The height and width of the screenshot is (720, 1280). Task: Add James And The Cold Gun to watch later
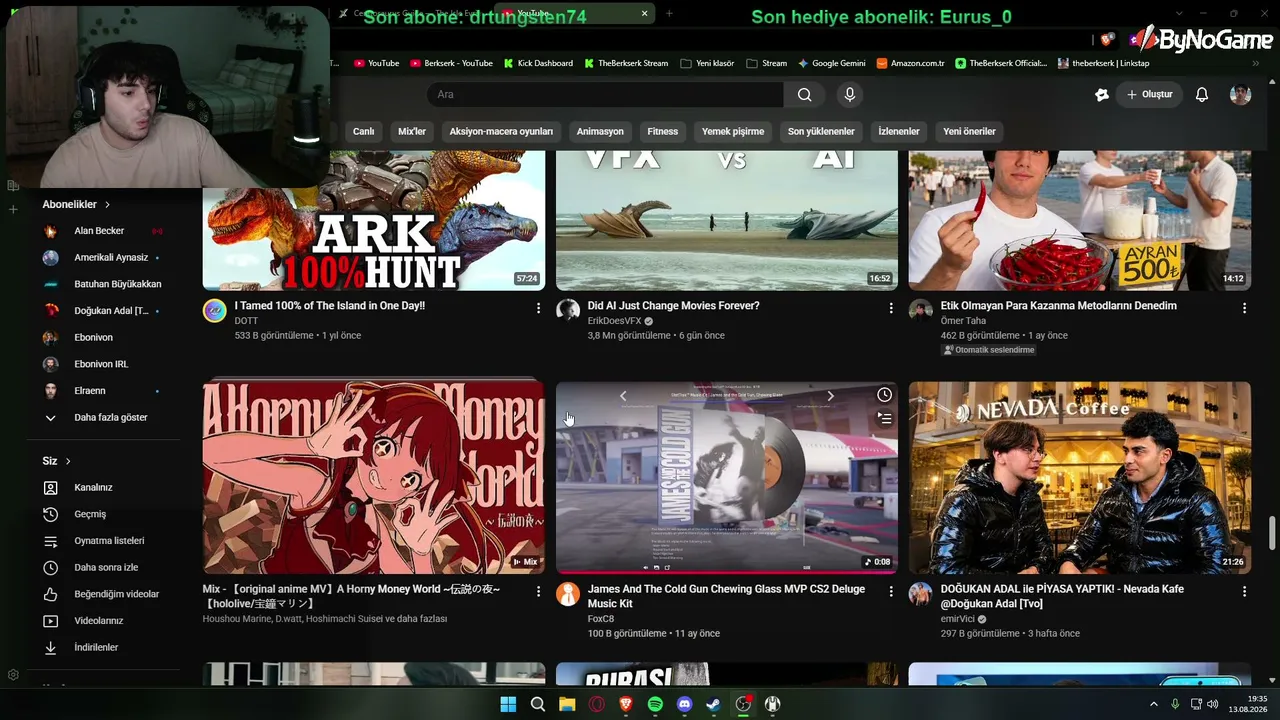[884, 395]
